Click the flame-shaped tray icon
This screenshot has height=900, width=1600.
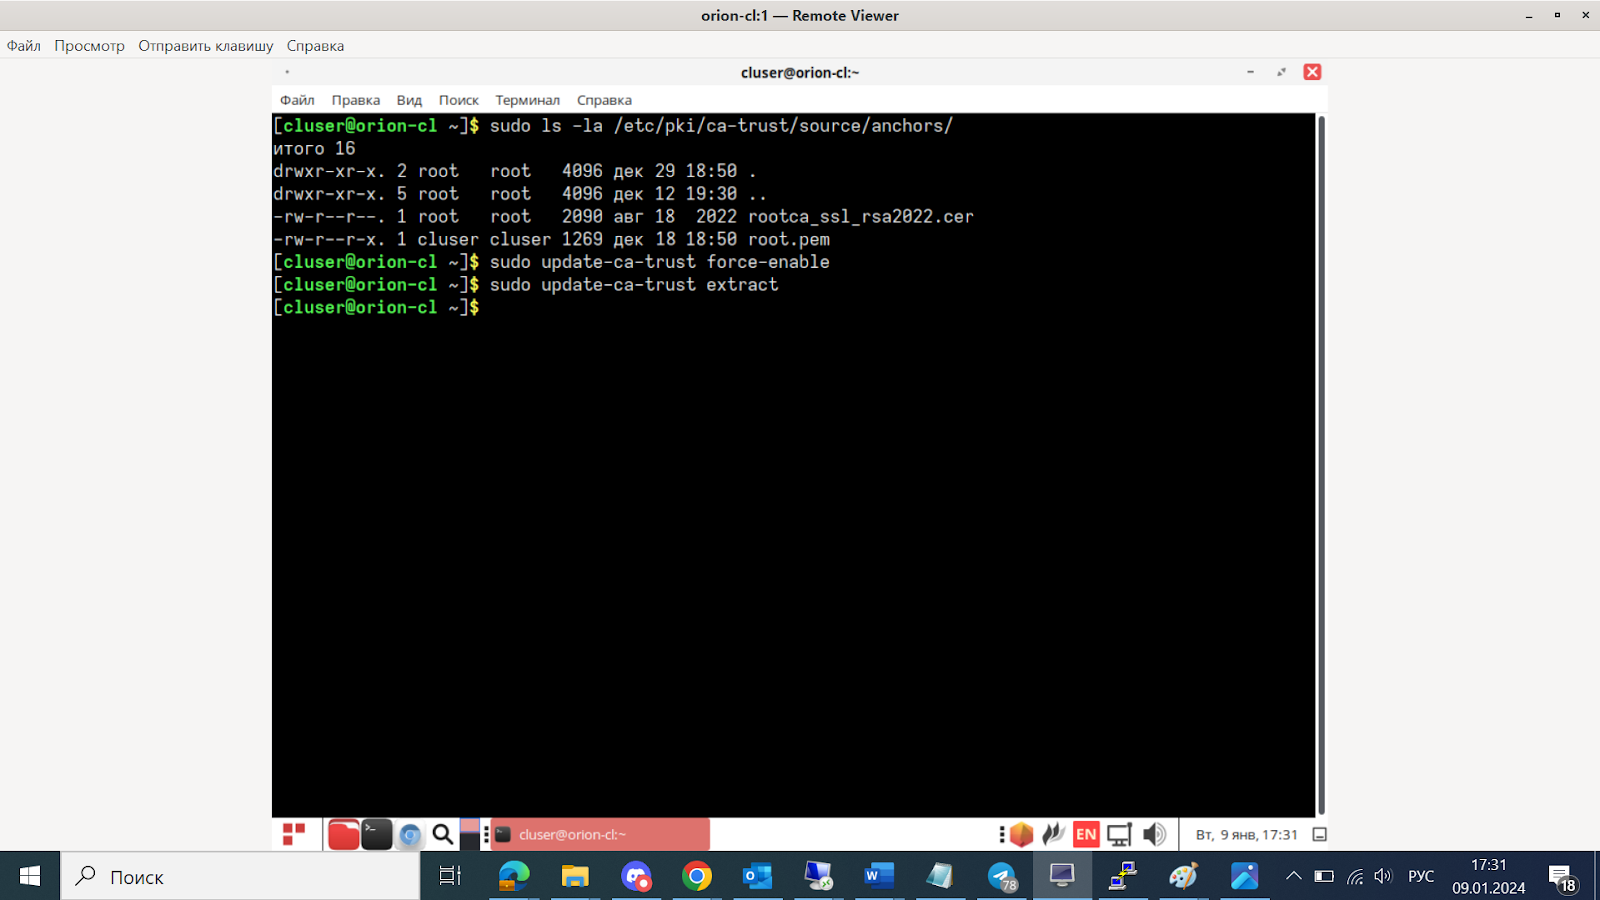[1053, 834]
